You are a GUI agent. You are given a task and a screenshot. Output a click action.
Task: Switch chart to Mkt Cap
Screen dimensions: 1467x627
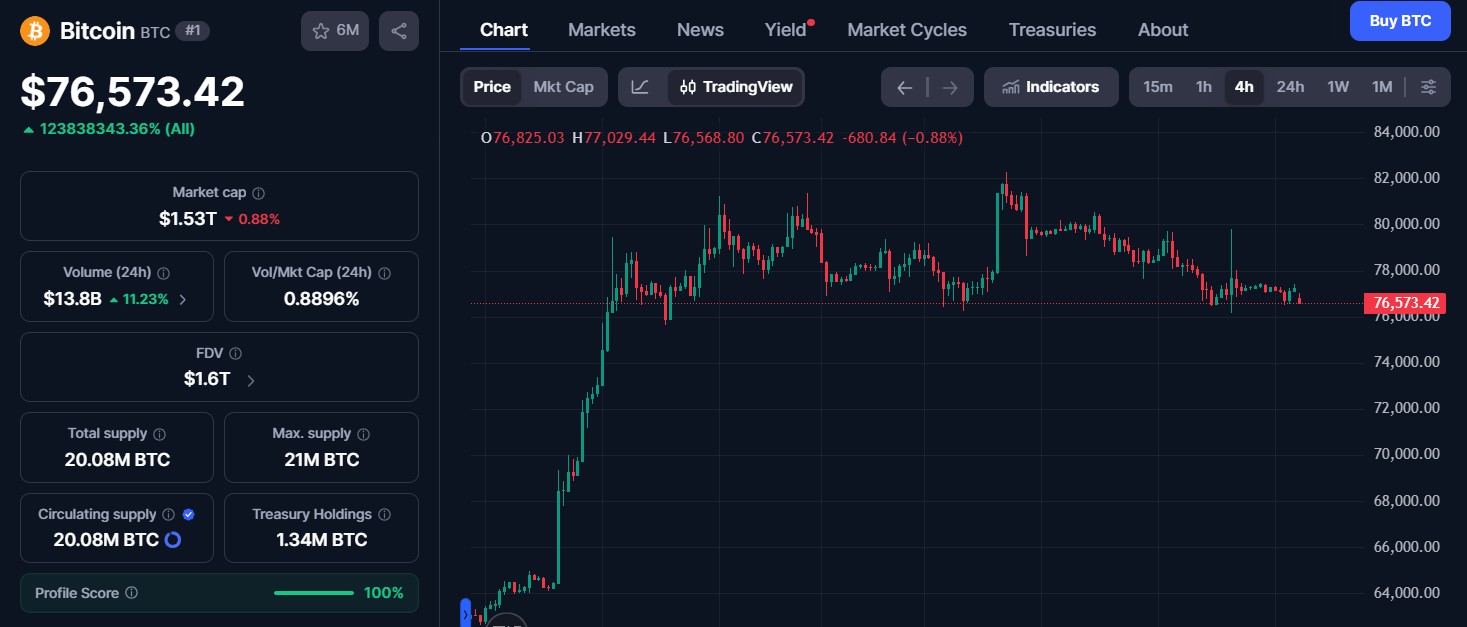pyautogui.click(x=563, y=87)
